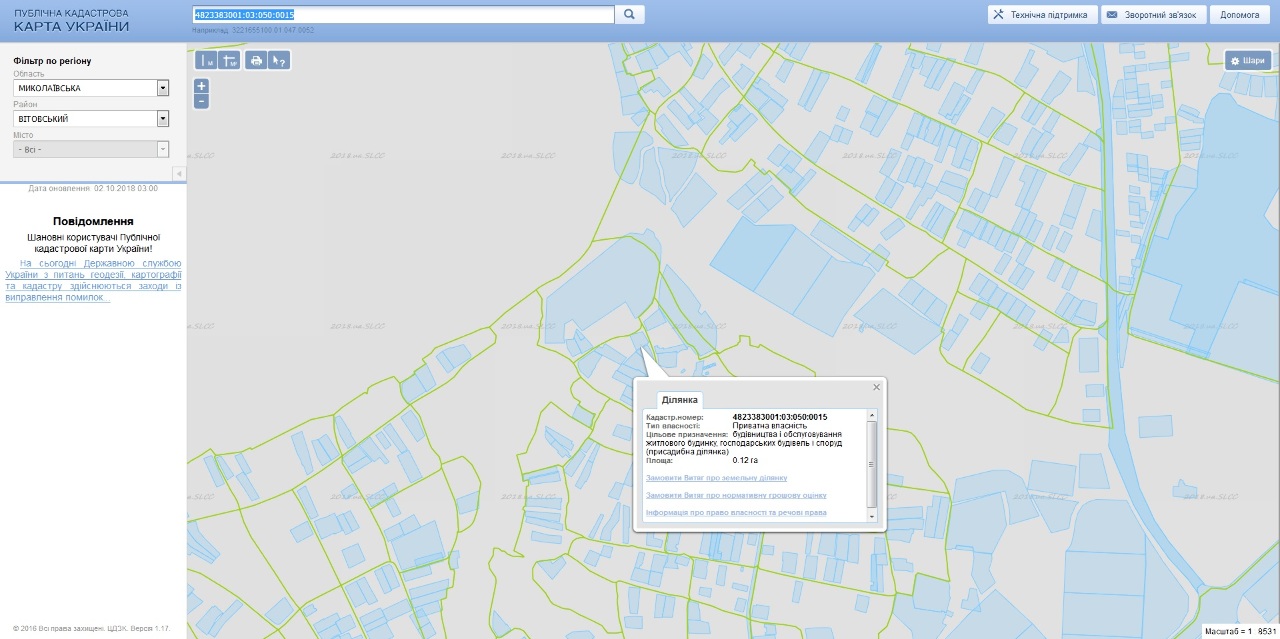
Task: Open link Замовити Витяг про нормативну грошову оцінку
Action: point(737,495)
